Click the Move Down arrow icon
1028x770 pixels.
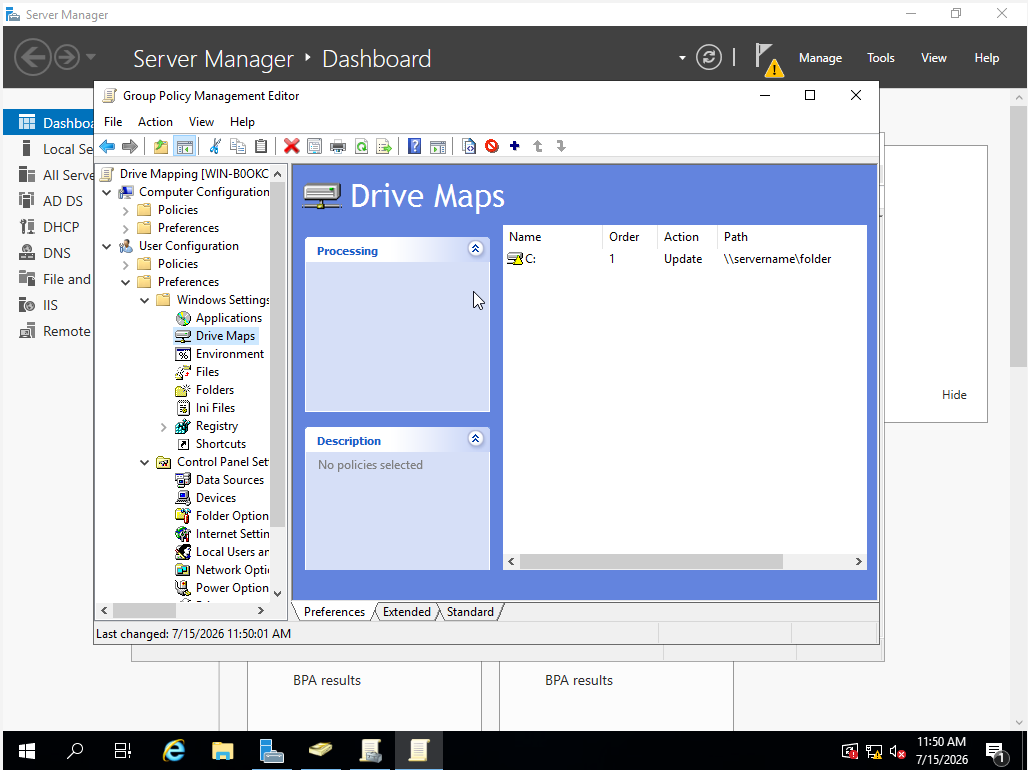click(561, 146)
